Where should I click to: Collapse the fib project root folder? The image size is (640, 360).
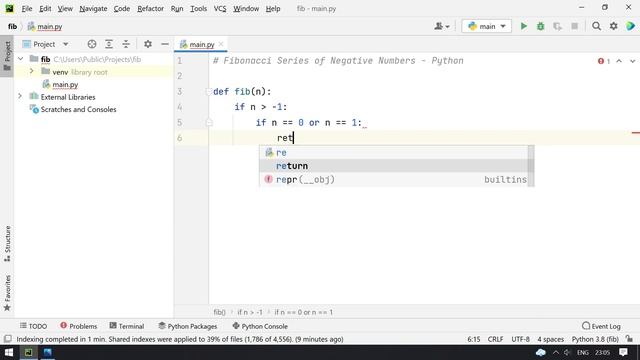[20, 59]
